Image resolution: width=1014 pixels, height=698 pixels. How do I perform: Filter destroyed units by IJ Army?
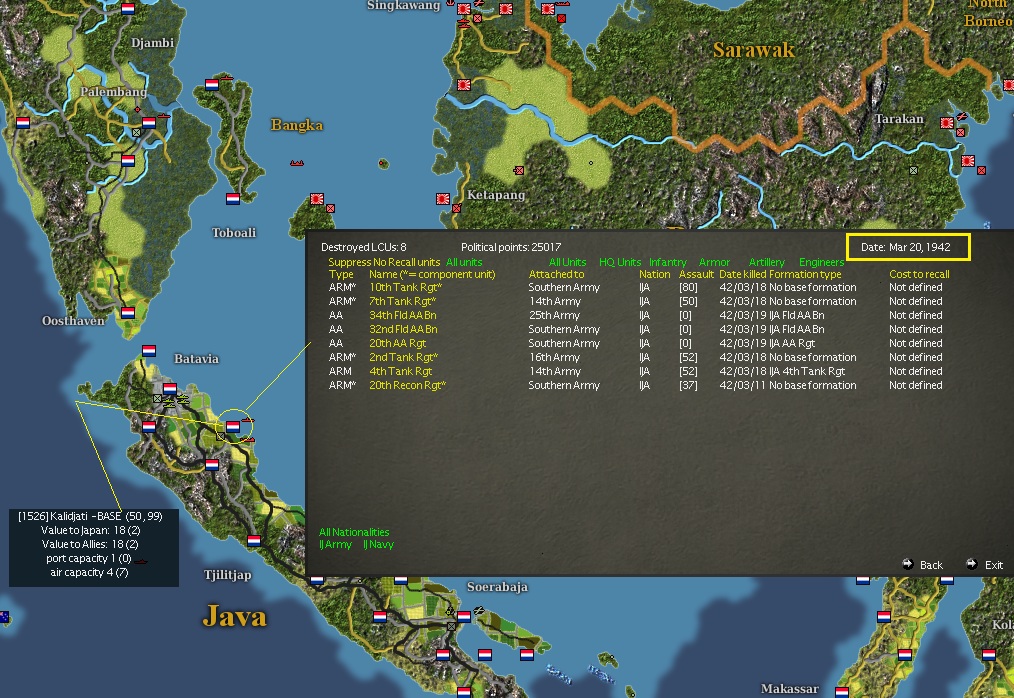pyautogui.click(x=336, y=544)
